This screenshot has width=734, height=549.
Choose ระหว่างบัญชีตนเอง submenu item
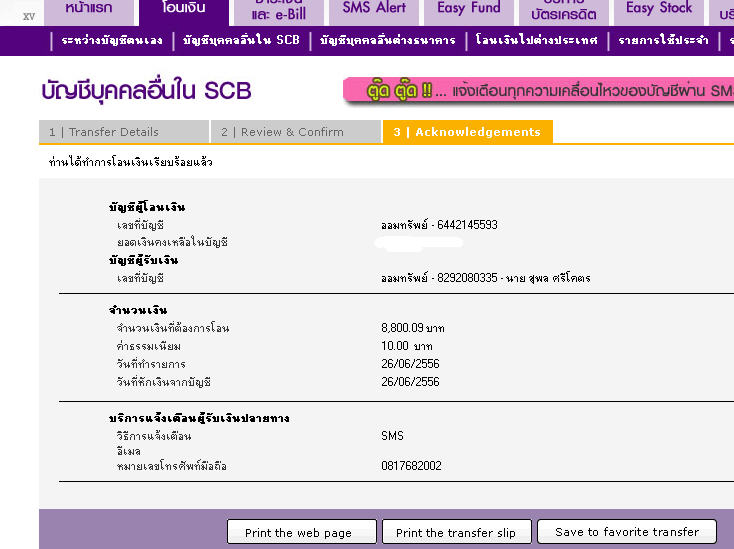tap(112, 40)
